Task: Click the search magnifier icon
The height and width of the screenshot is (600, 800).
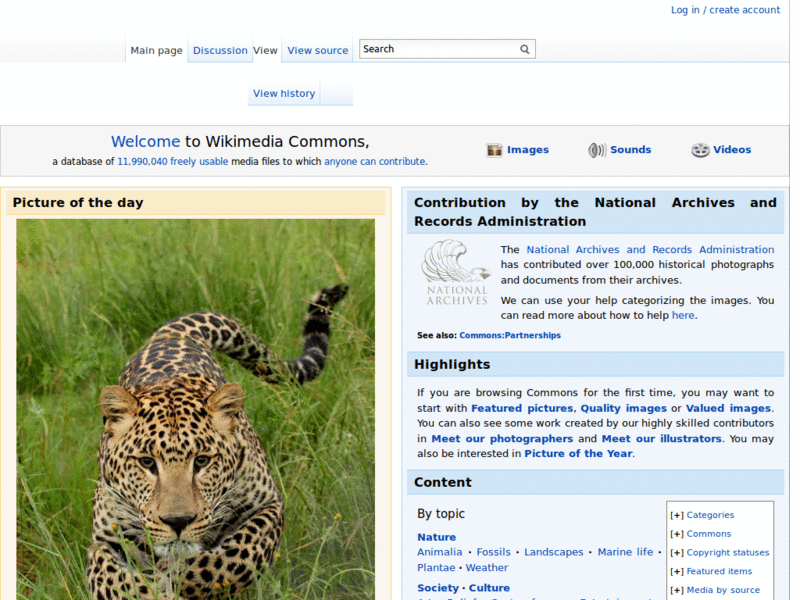Action: click(524, 49)
